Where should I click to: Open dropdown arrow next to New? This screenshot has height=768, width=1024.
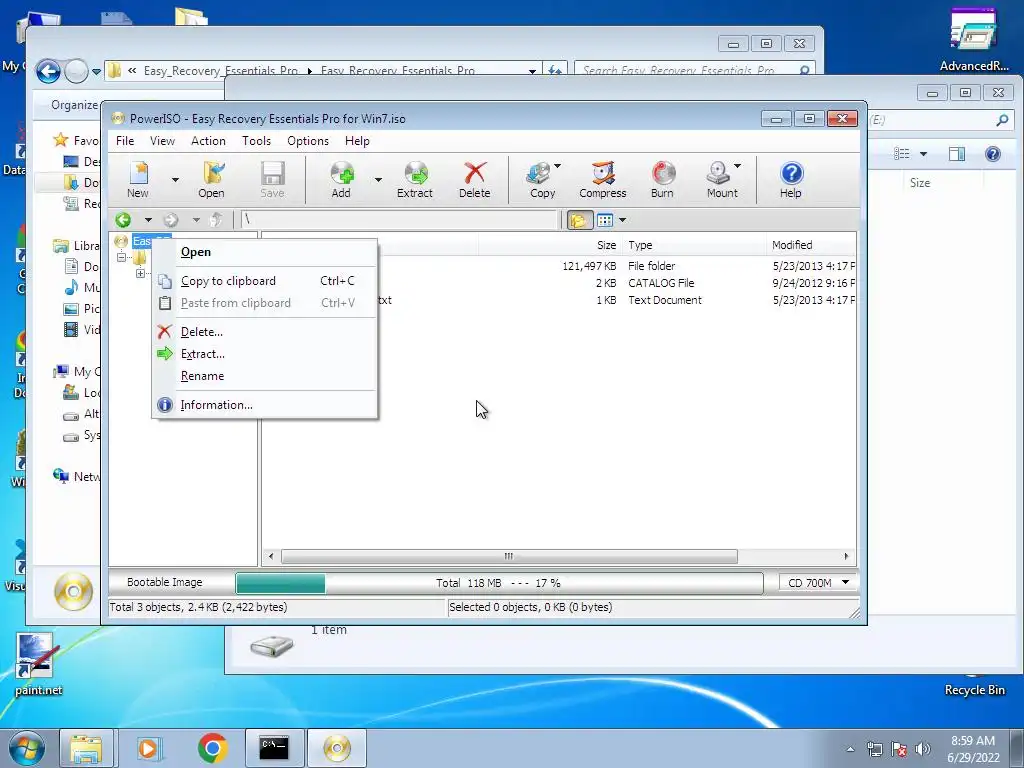coord(175,180)
